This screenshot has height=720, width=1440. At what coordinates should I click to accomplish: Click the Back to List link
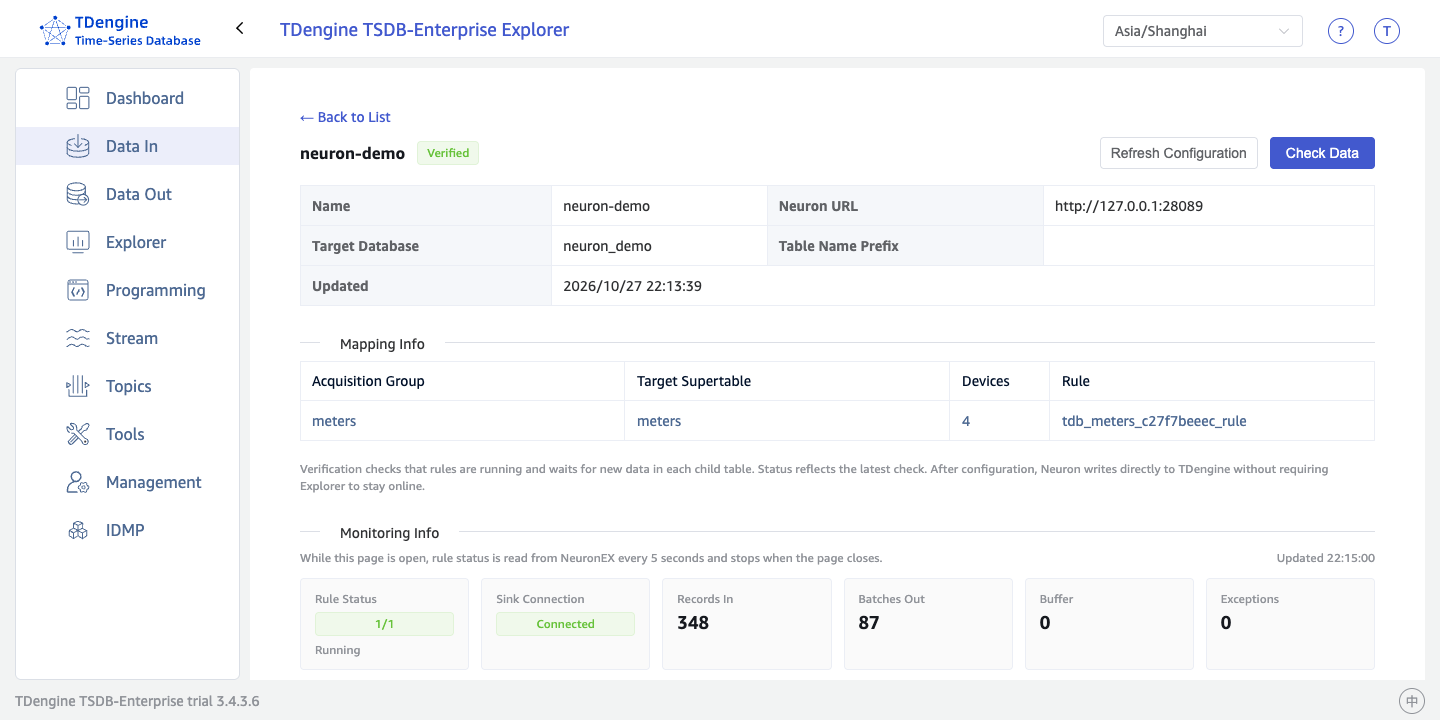point(345,117)
